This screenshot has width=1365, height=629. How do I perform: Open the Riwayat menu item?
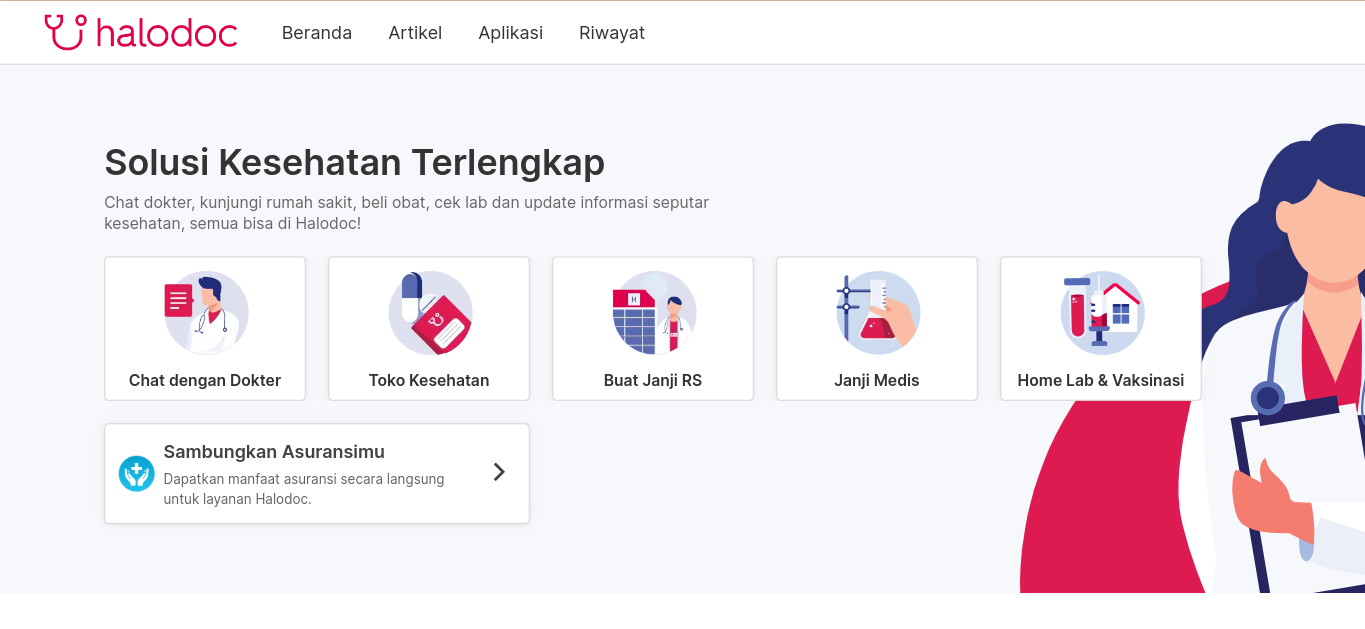point(612,33)
